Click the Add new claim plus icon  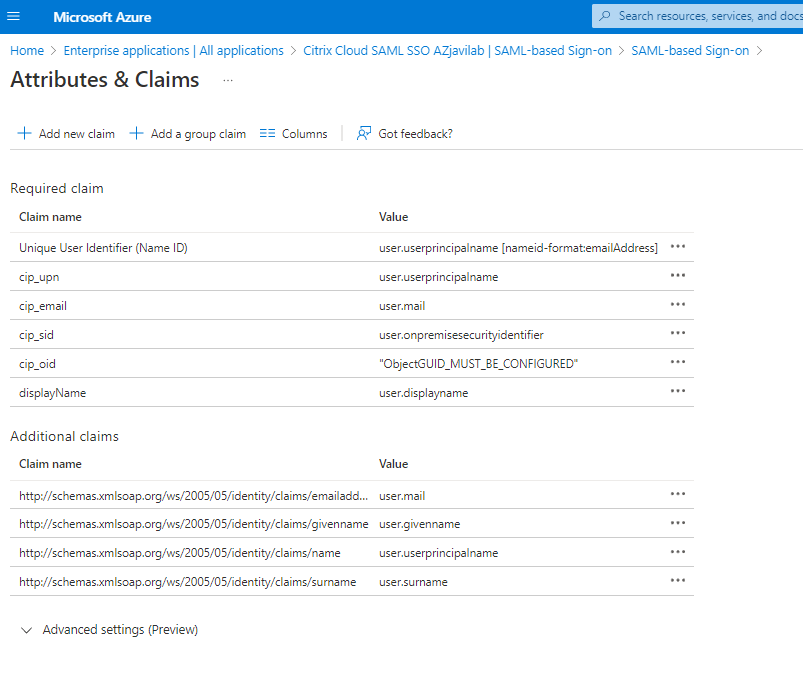click(24, 132)
